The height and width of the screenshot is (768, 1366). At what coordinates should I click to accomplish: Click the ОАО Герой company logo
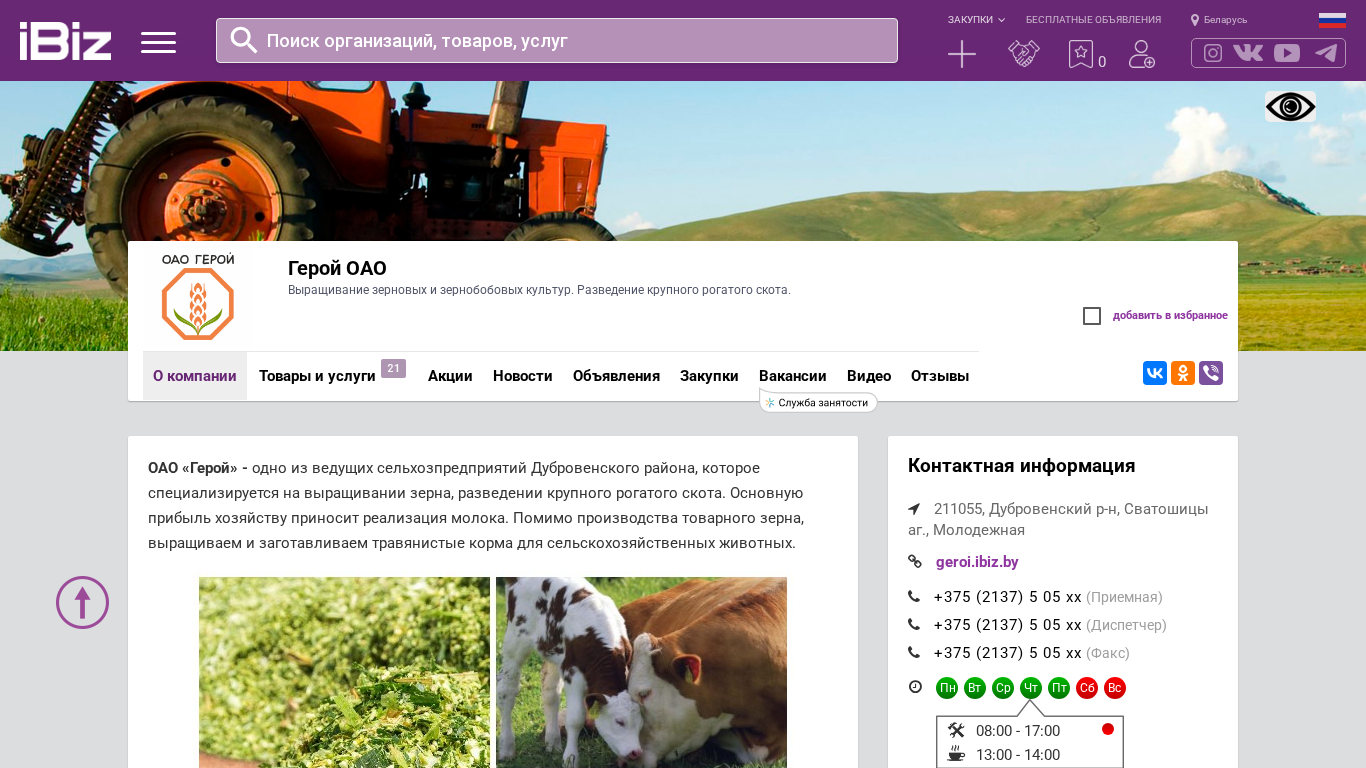(197, 296)
